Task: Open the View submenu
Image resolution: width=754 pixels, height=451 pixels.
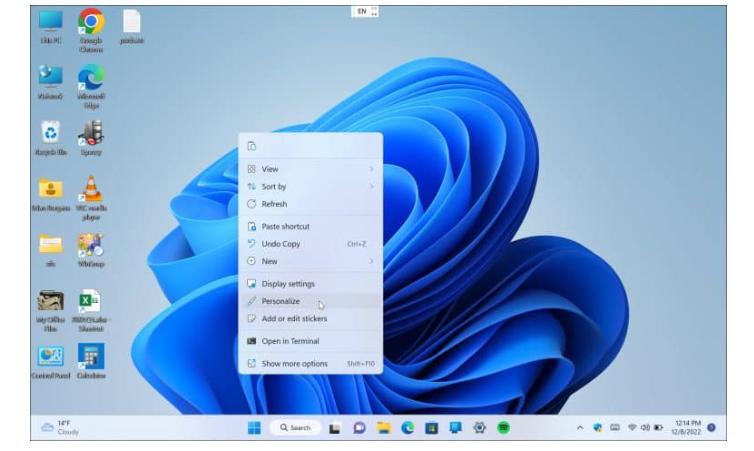Action: point(311,169)
